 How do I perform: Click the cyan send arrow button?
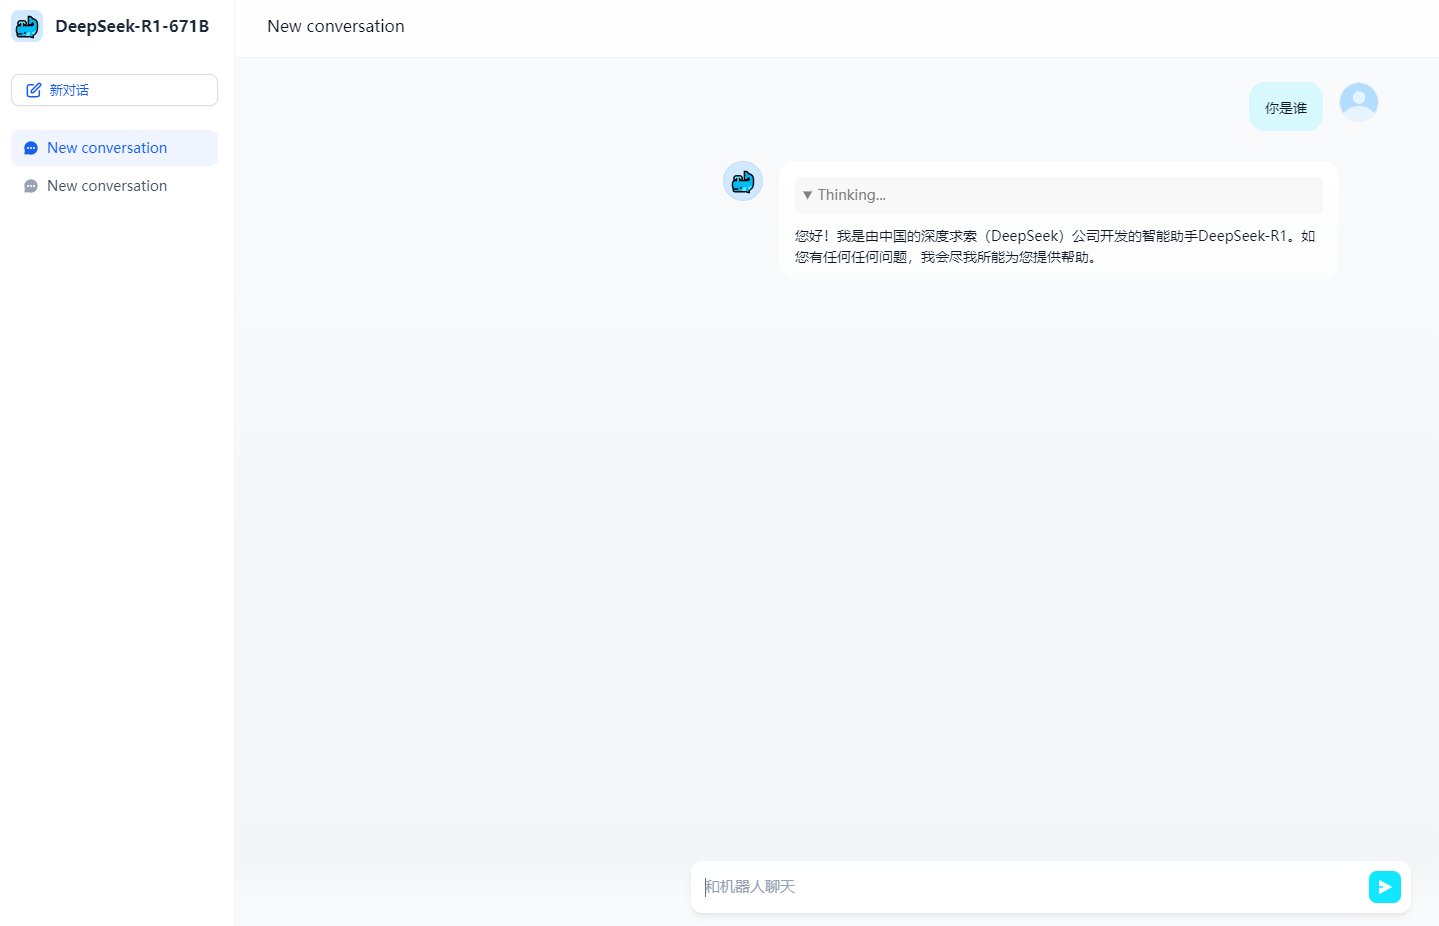(1385, 887)
